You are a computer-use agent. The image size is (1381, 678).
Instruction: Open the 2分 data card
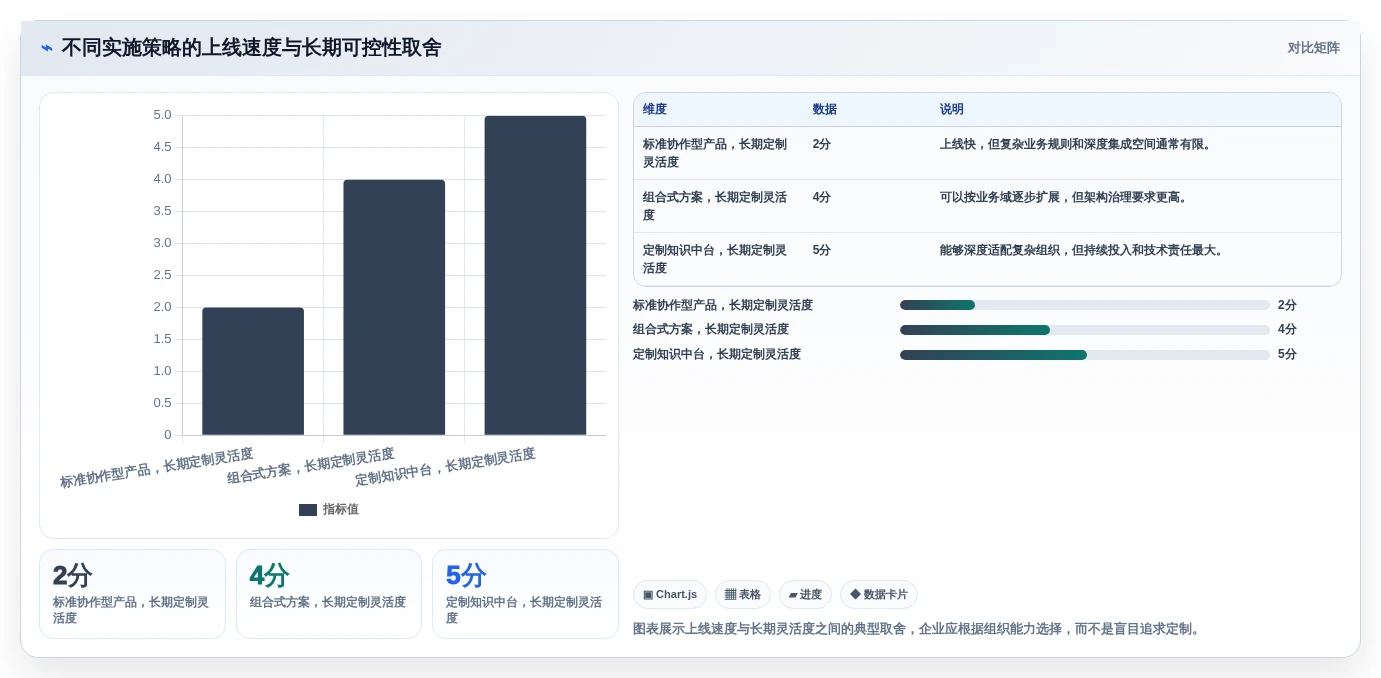pyautogui.click(x=132, y=594)
